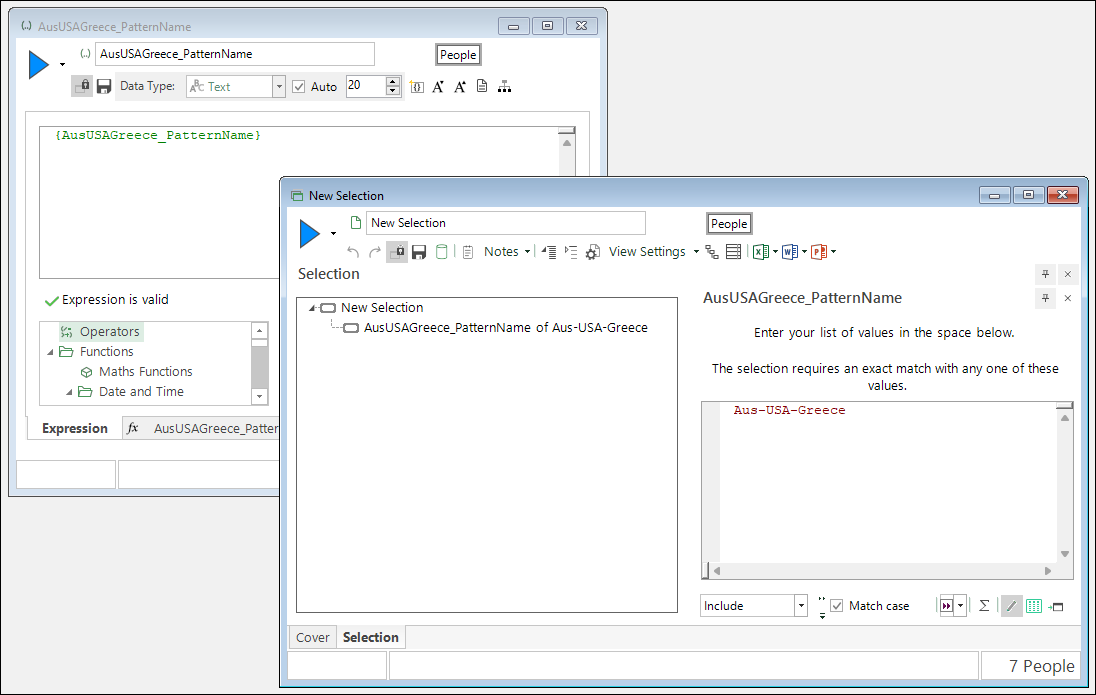Save the New Selection with the floppy disk icon
The width and height of the screenshot is (1096, 695).
419,252
